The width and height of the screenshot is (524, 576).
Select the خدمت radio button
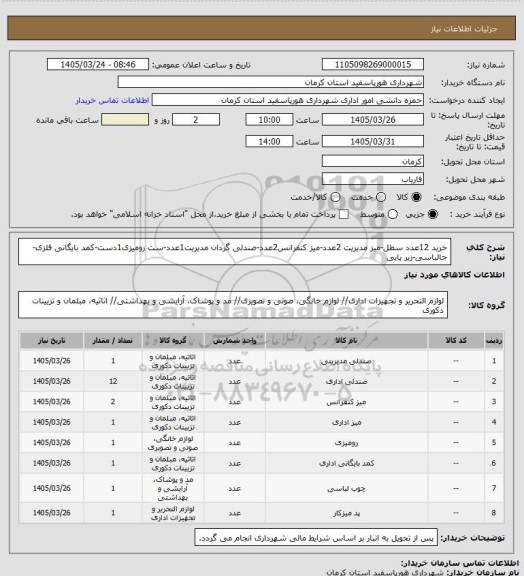pos(381,197)
